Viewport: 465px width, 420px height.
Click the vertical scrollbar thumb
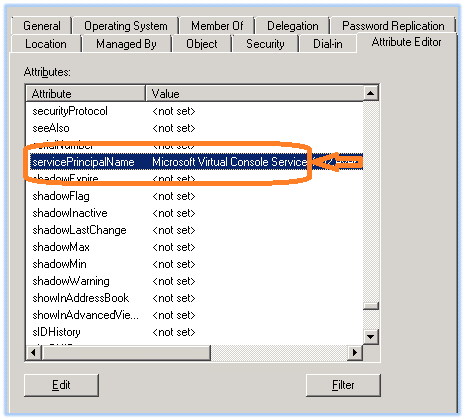click(x=371, y=306)
